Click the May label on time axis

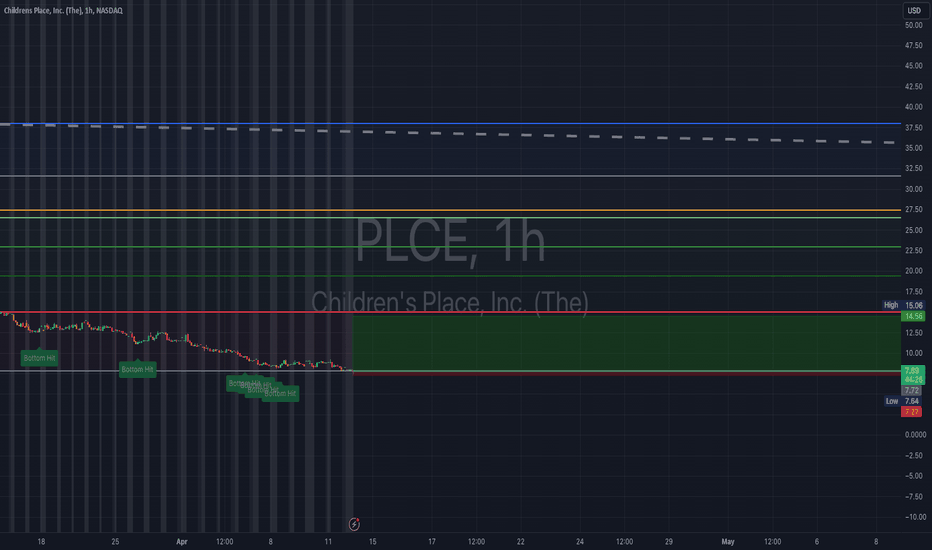click(x=728, y=542)
